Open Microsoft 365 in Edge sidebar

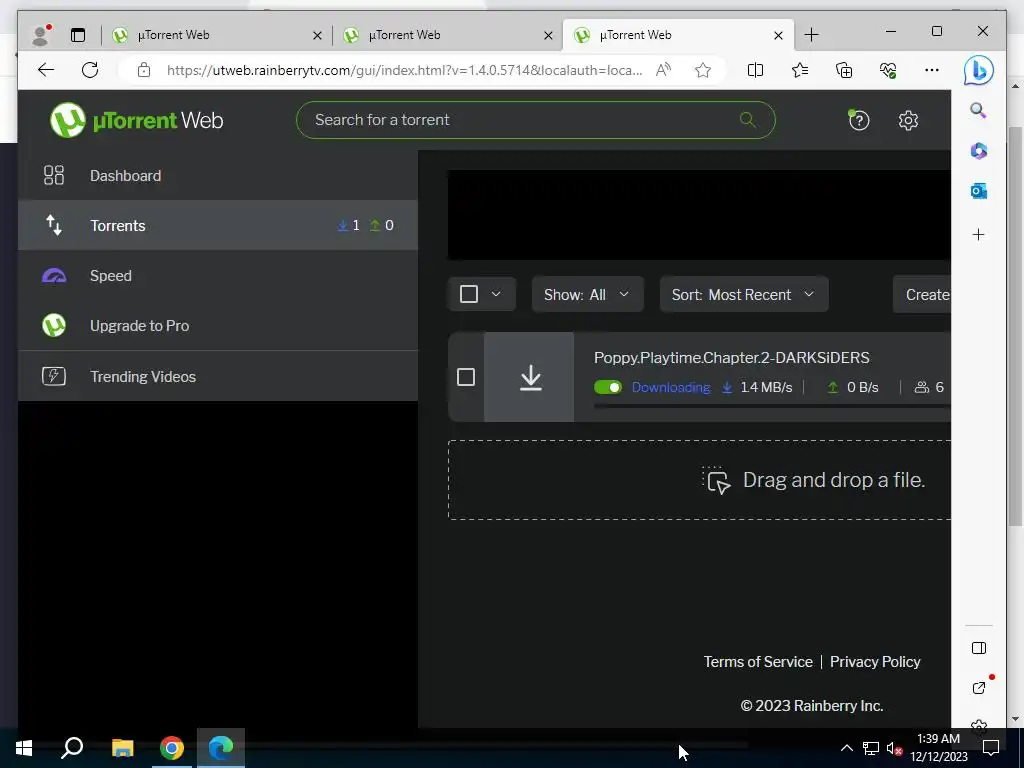click(x=978, y=151)
